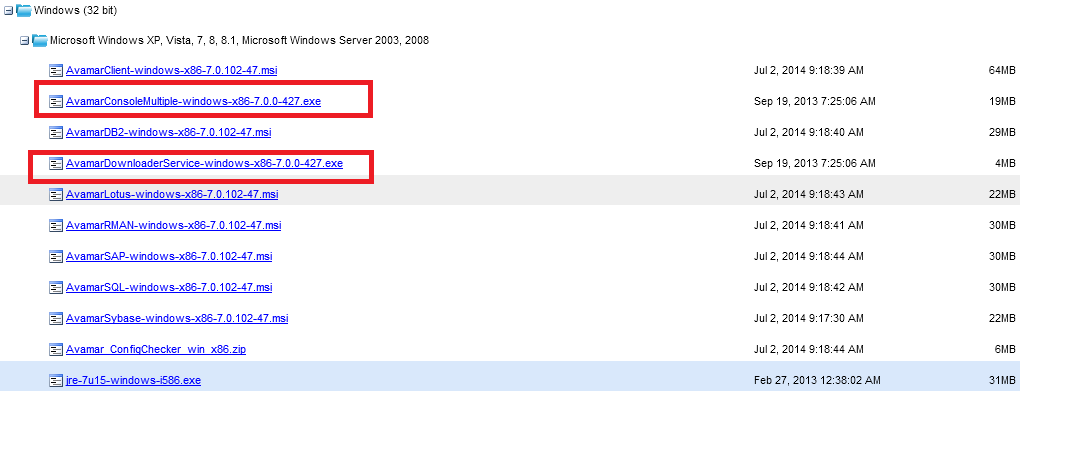Click the Microsoft Windows XP folder icon
This screenshot has width=1085, height=451.
click(x=39, y=41)
